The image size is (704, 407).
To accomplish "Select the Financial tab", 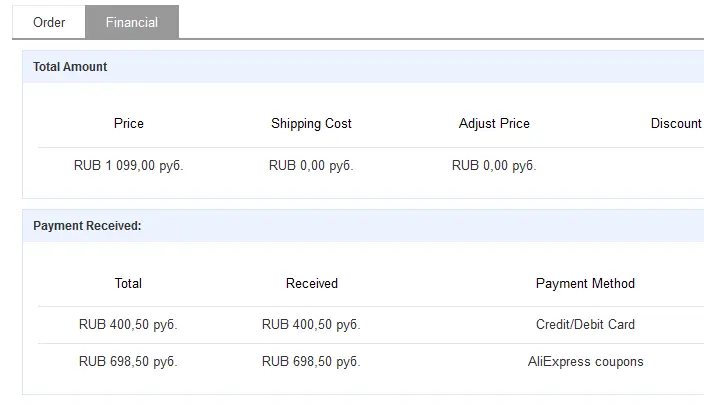I will point(132,22).
